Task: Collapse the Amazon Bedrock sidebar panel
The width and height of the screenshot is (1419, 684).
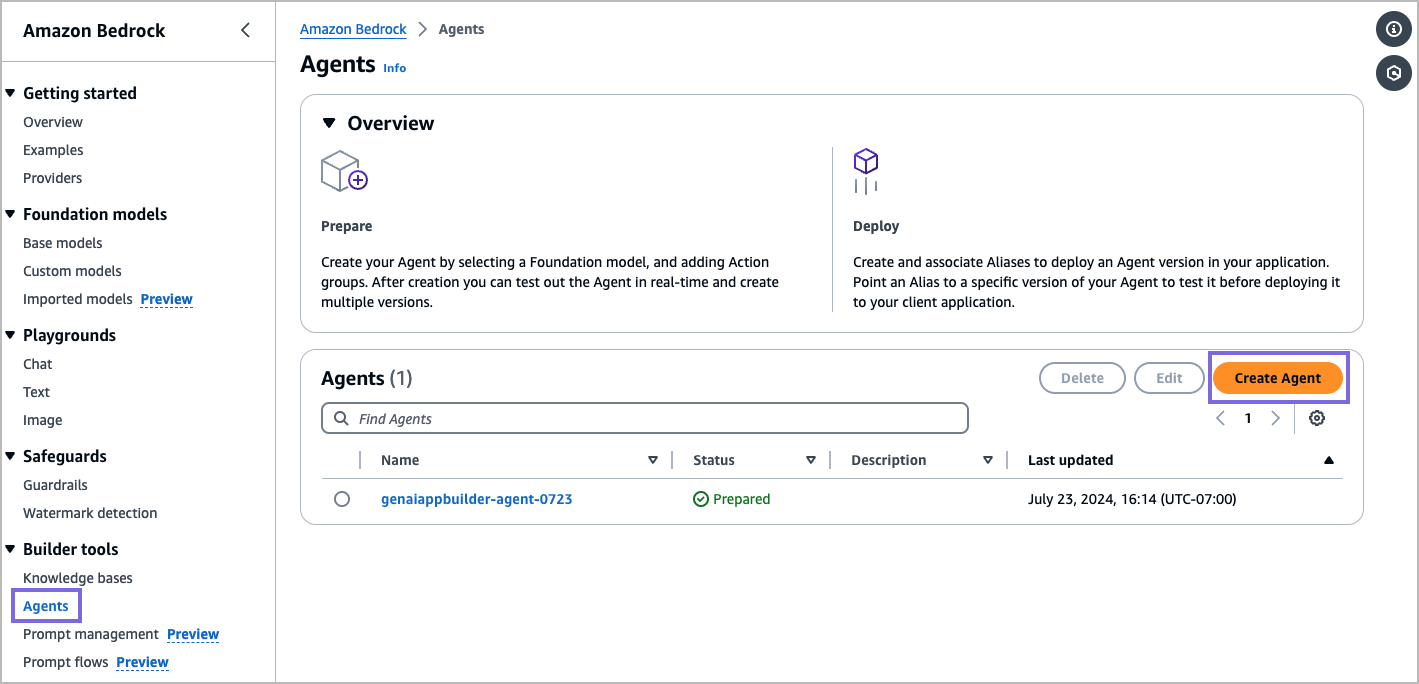Action: point(245,30)
